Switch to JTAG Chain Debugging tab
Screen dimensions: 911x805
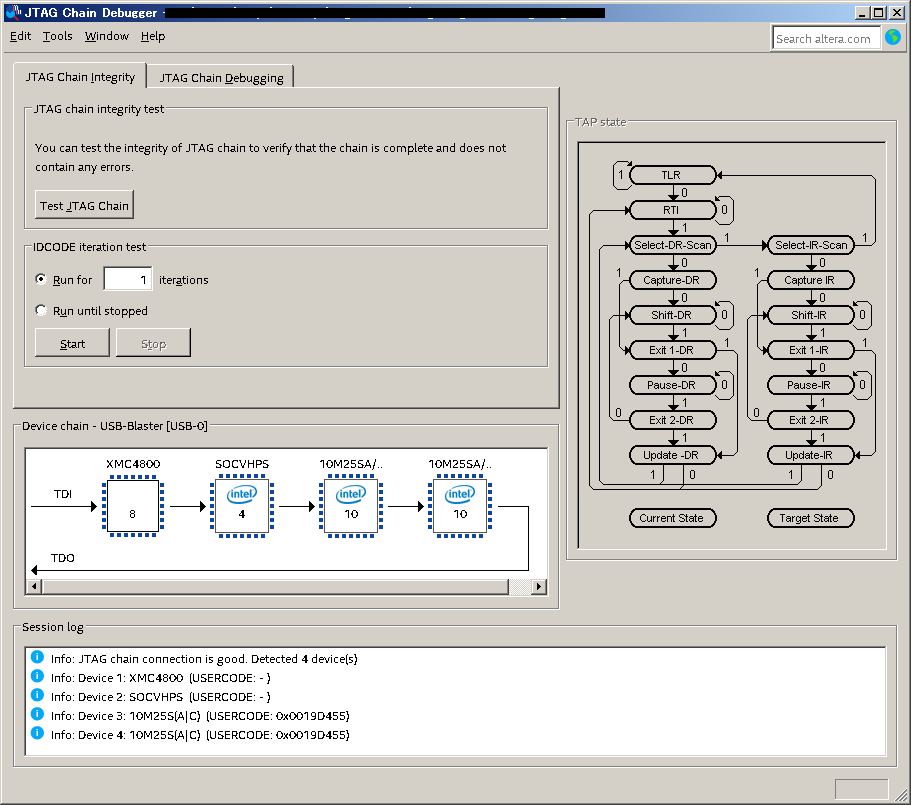click(x=221, y=77)
